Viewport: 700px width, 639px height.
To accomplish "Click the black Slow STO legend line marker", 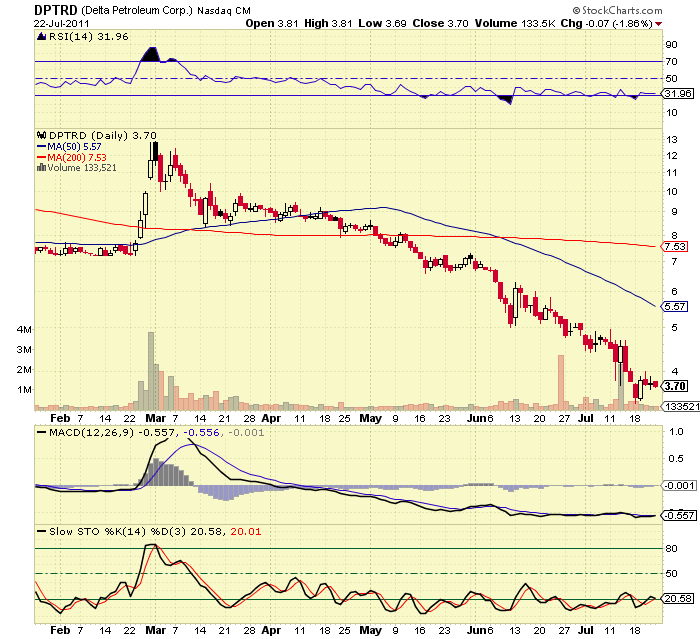I will (x=42, y=531).
